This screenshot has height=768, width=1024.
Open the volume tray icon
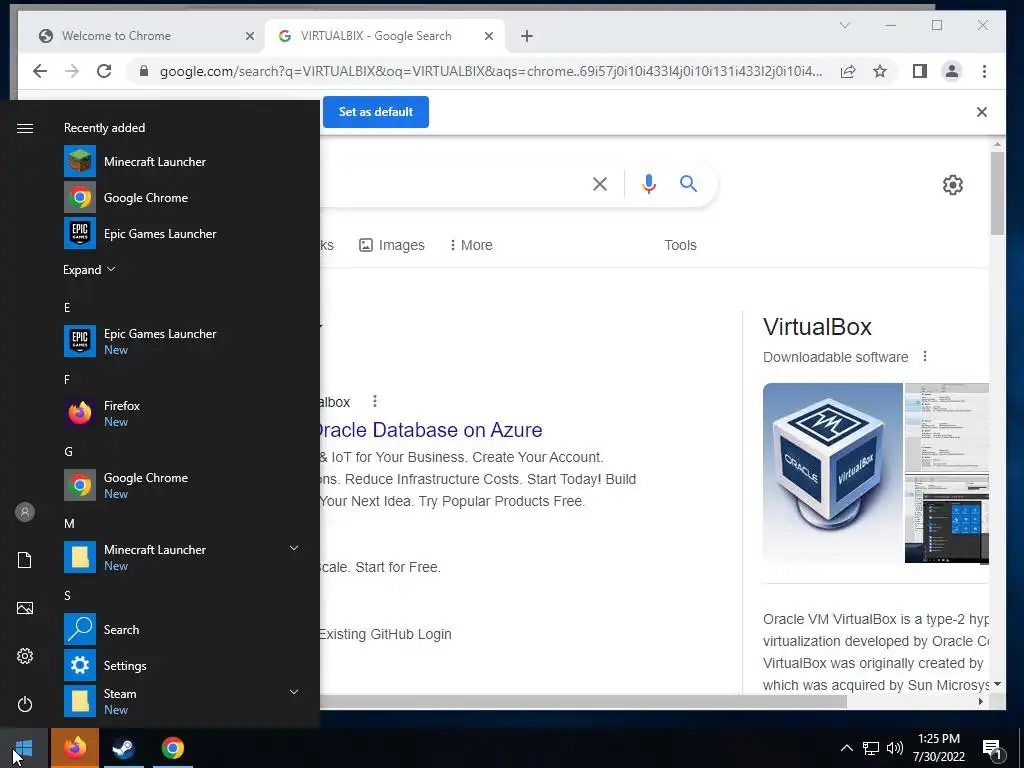click(x=895, y=748)
